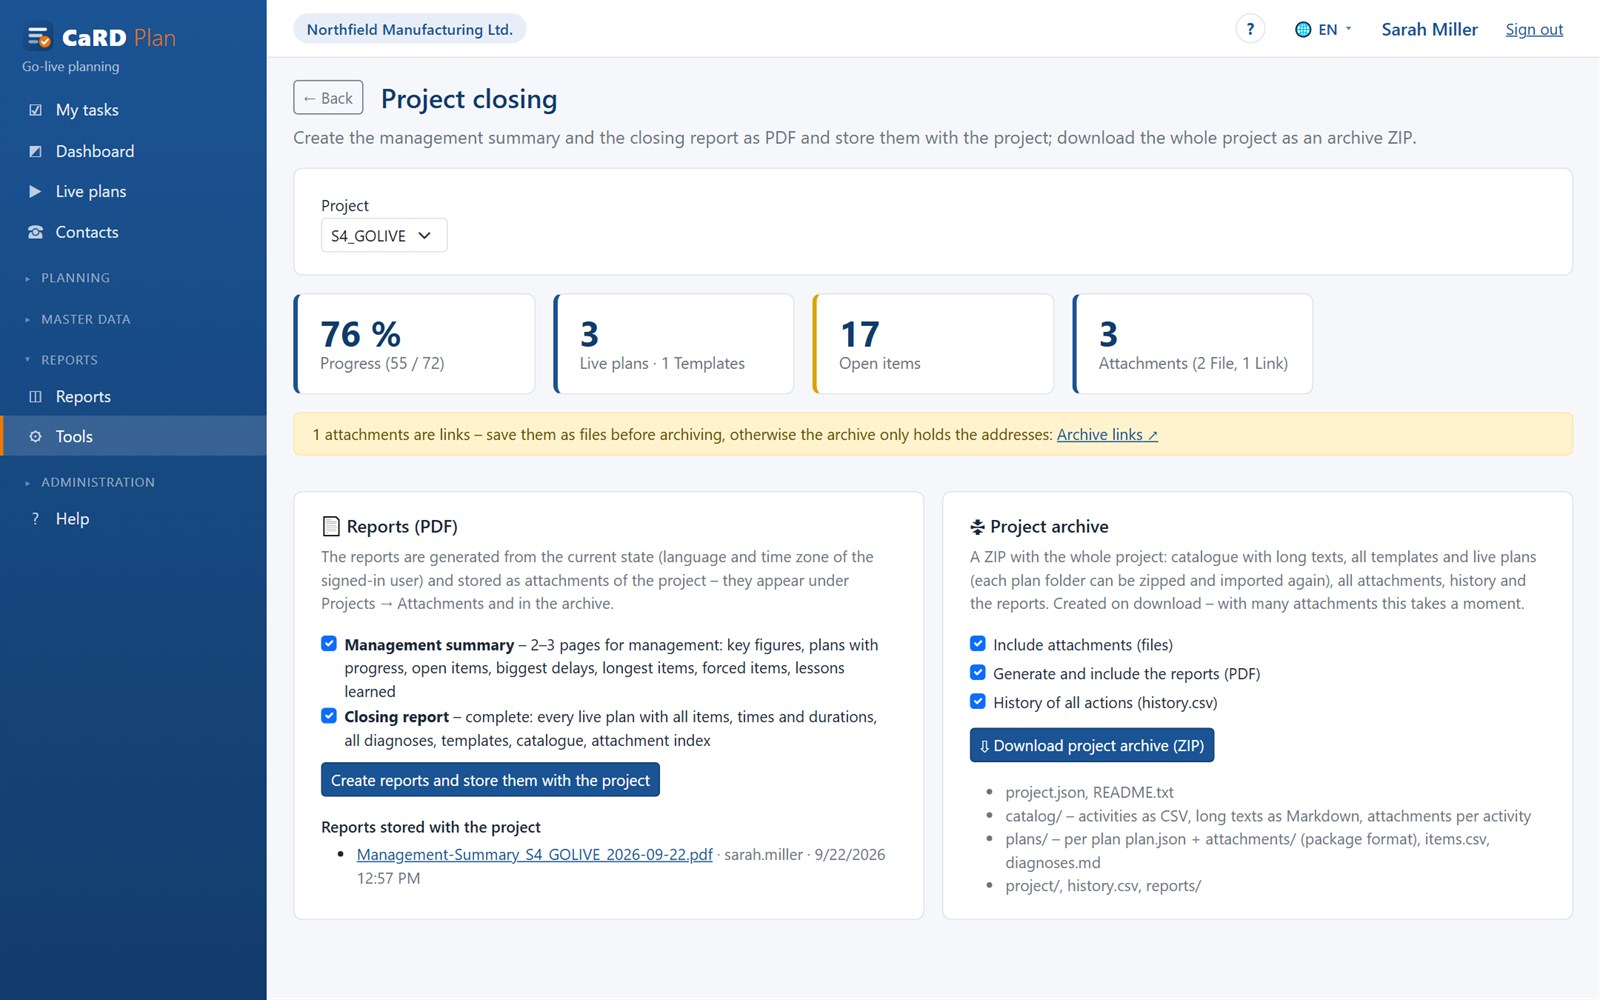Click the My tasks checkbox icon in sidebar
The image size is (1600, 1000).
click(36, 110)
